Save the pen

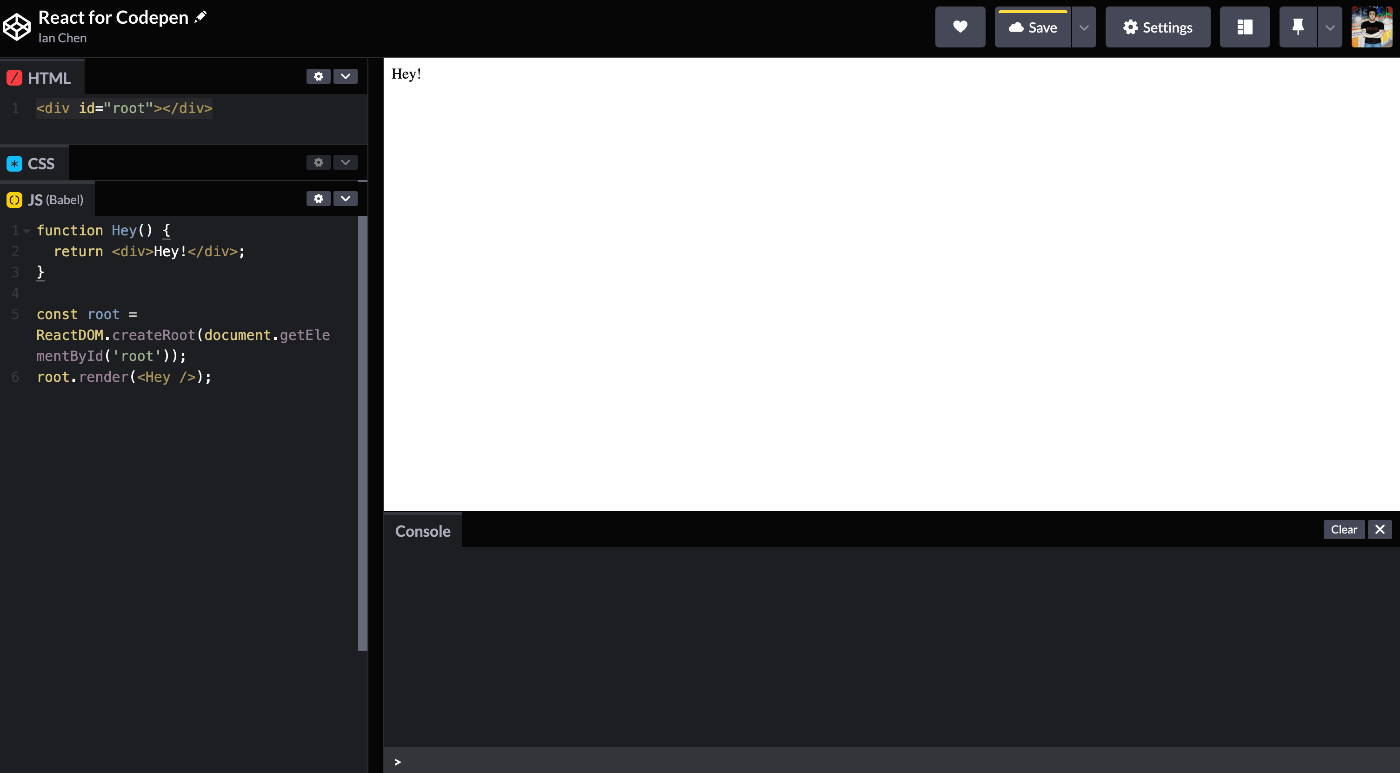(1033, 27)
